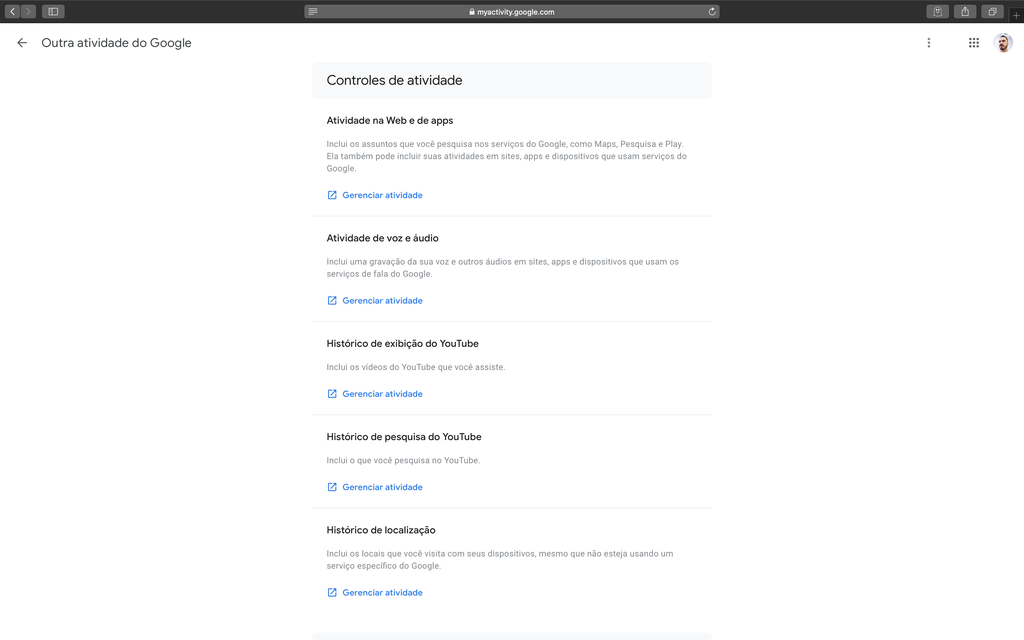
Task: Open a new tab with plus button
Action: [1016, 15]
